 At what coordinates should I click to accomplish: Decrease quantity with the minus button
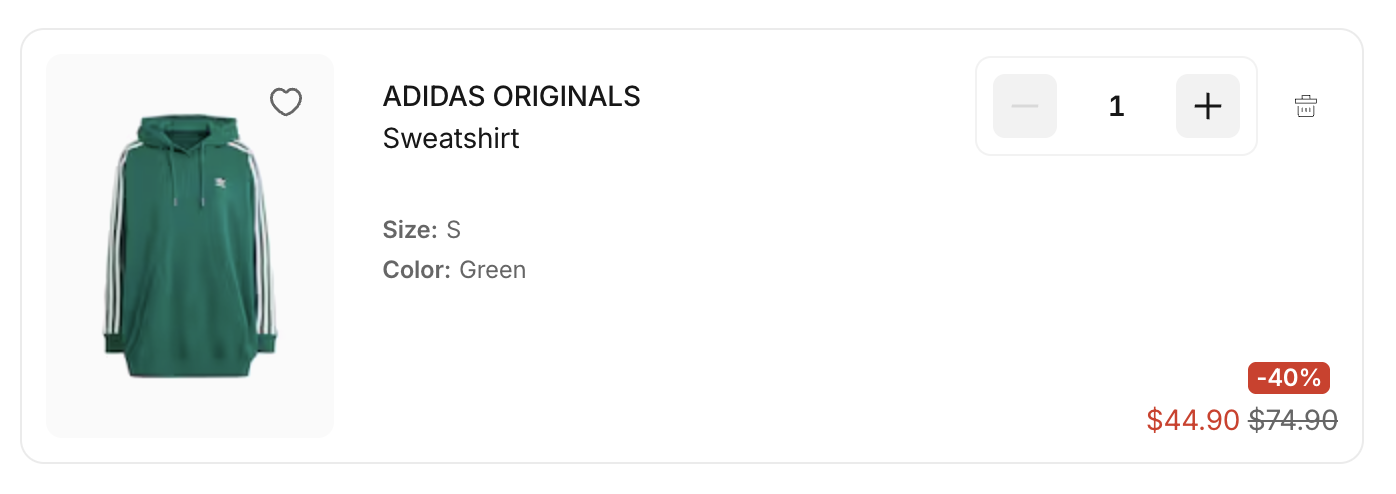(x=1025, y=106)
